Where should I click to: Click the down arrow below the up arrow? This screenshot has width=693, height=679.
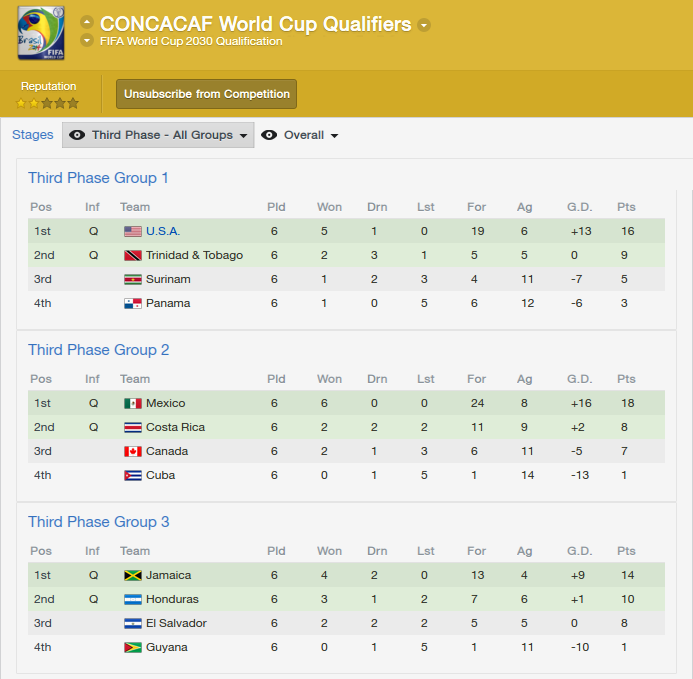87,41
